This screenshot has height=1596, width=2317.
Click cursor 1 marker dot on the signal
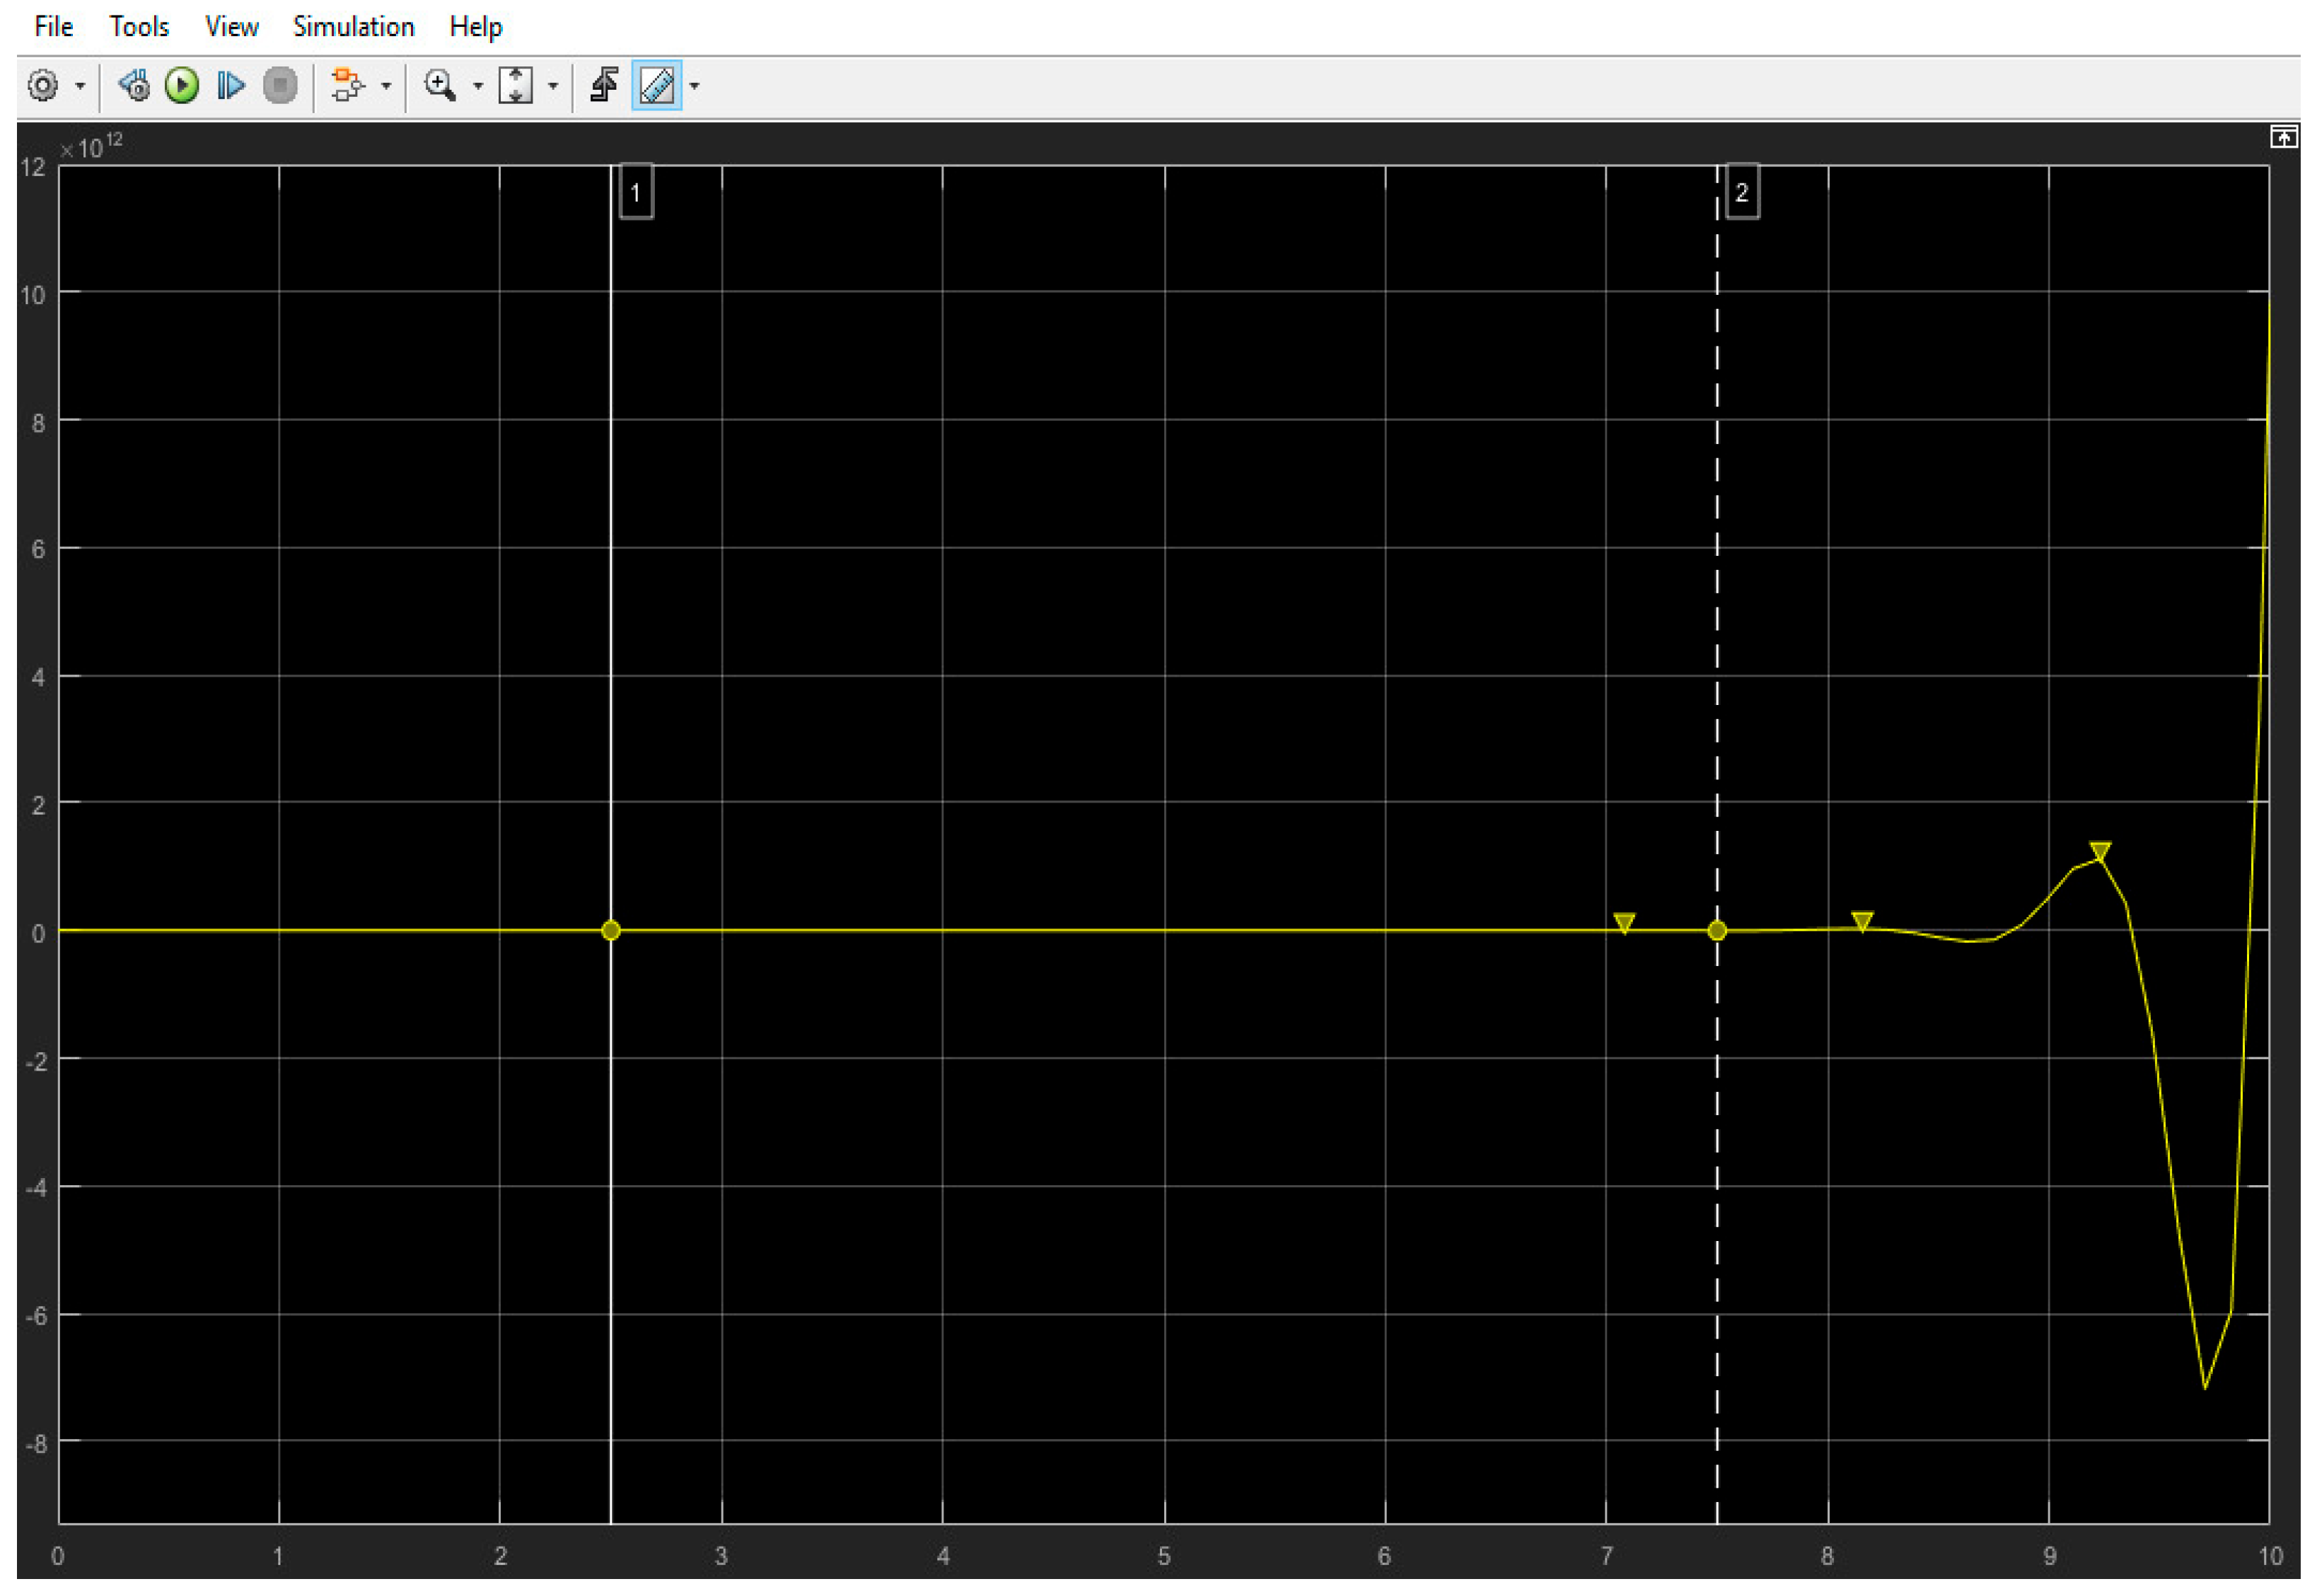tap(611, 931)
